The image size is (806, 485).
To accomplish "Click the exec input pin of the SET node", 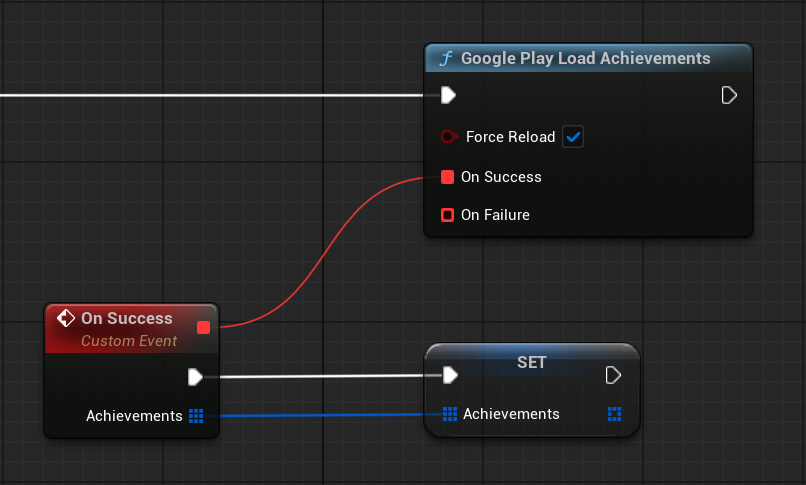I will pyautogui.click(x=450, y=375).
